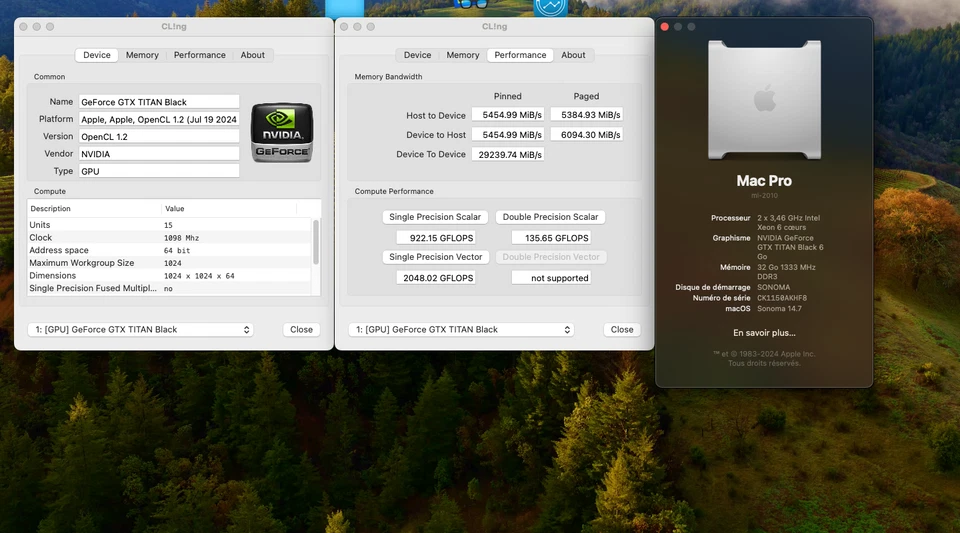Image resolution: width=960 pixels, height=533 pixels.
Task: Select Single Precision Fused Multipl... row
Action: click(x=170, y=288)
